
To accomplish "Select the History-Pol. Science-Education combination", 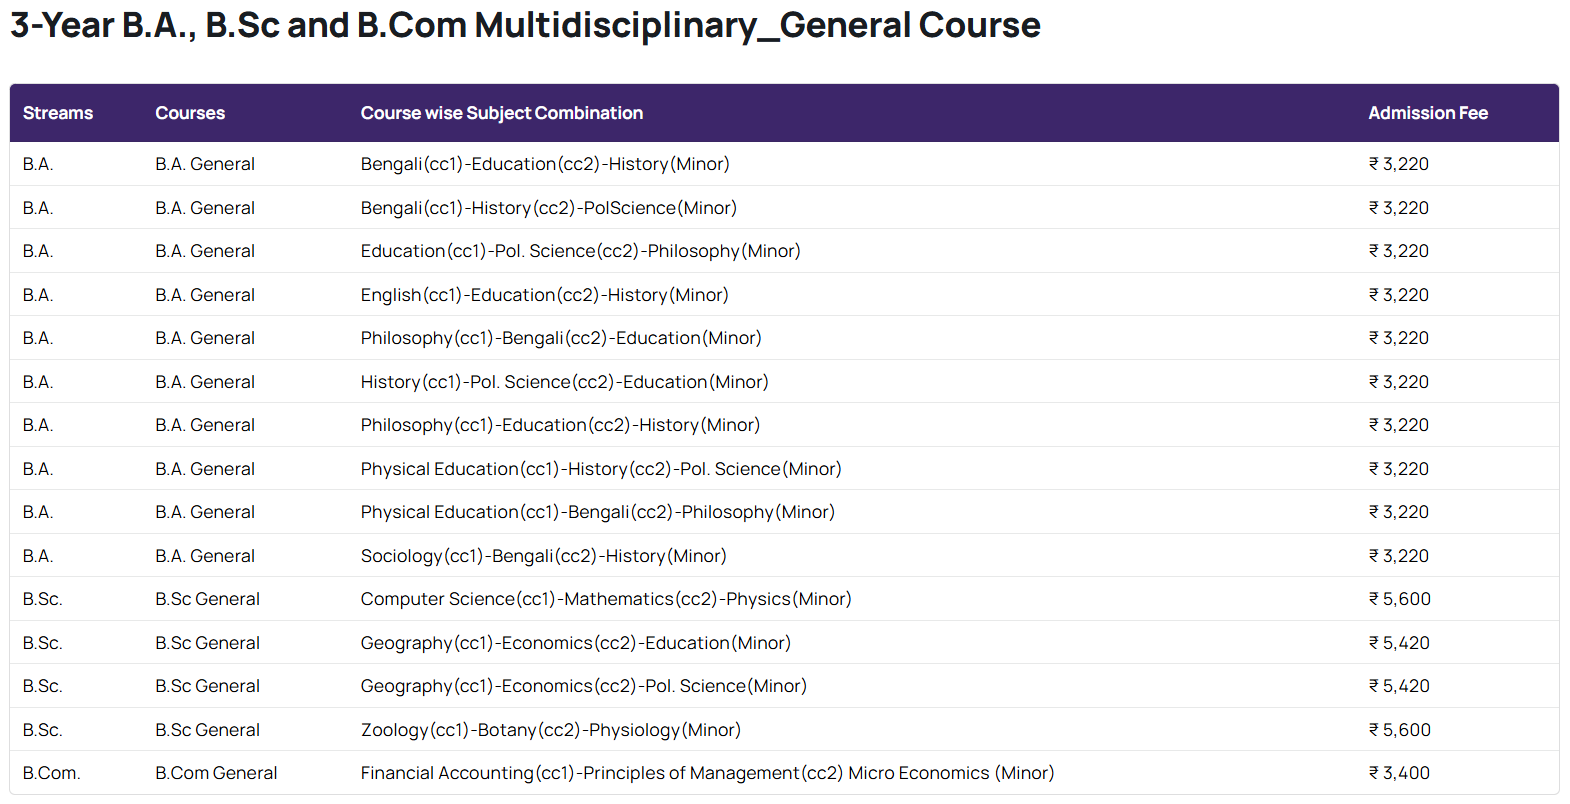I will pos(564,382).
